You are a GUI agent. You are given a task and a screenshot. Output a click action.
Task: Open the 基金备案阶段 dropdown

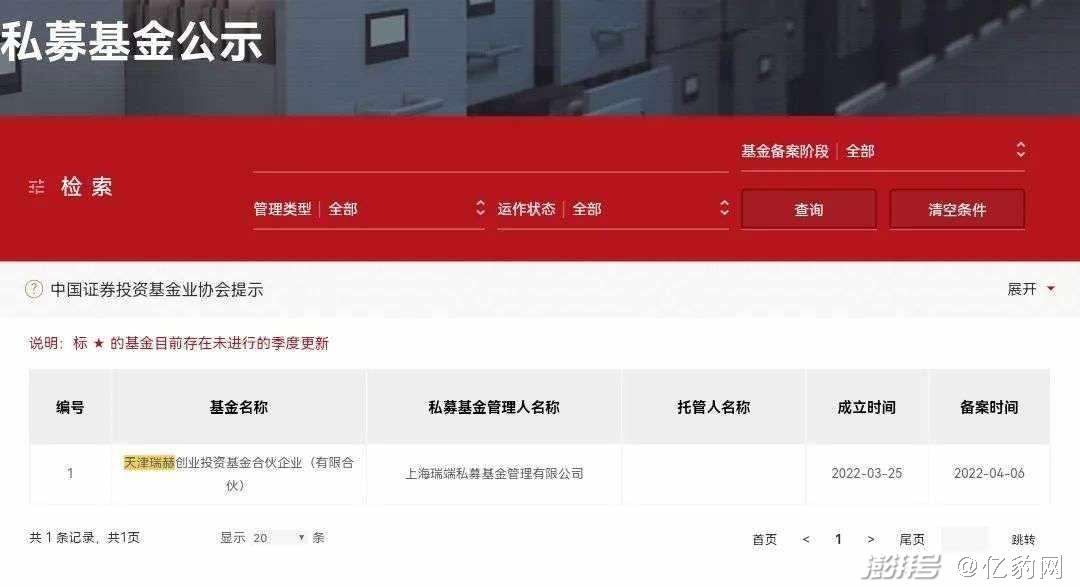coord(883,151)
